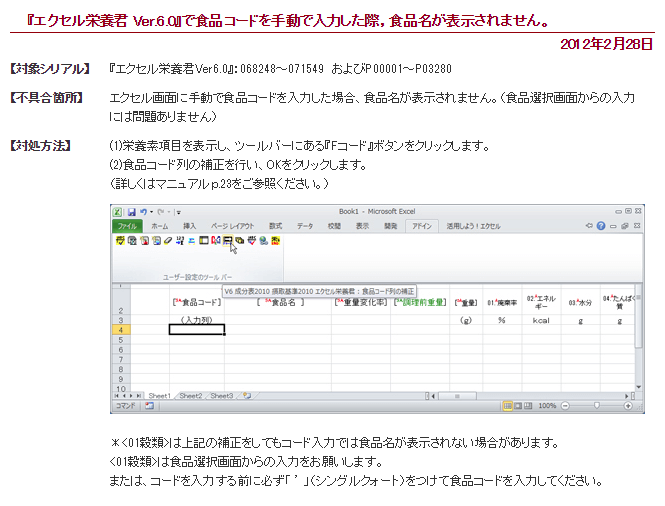
Task: Open the green ファイル tab
Action: click(127, 226)
